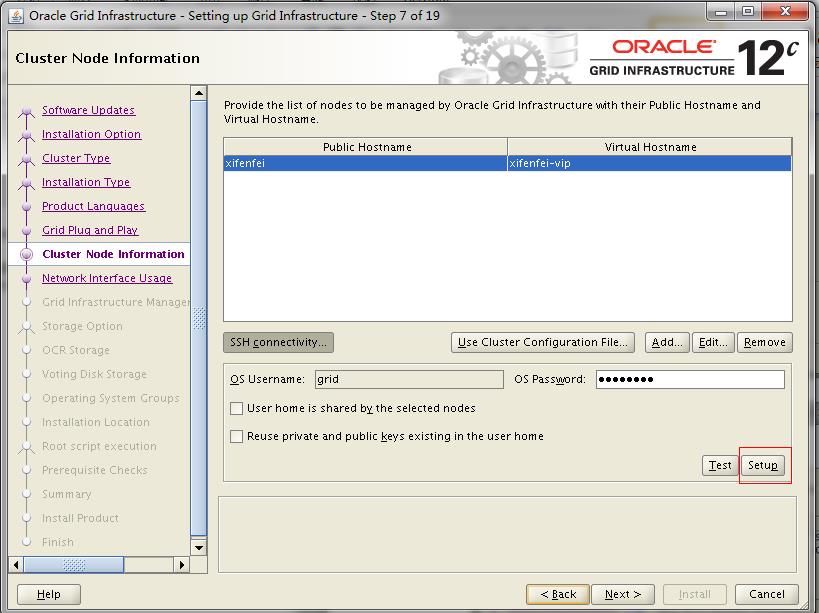
Task: Click Setup to configure SSH
Action: [763, 465]
